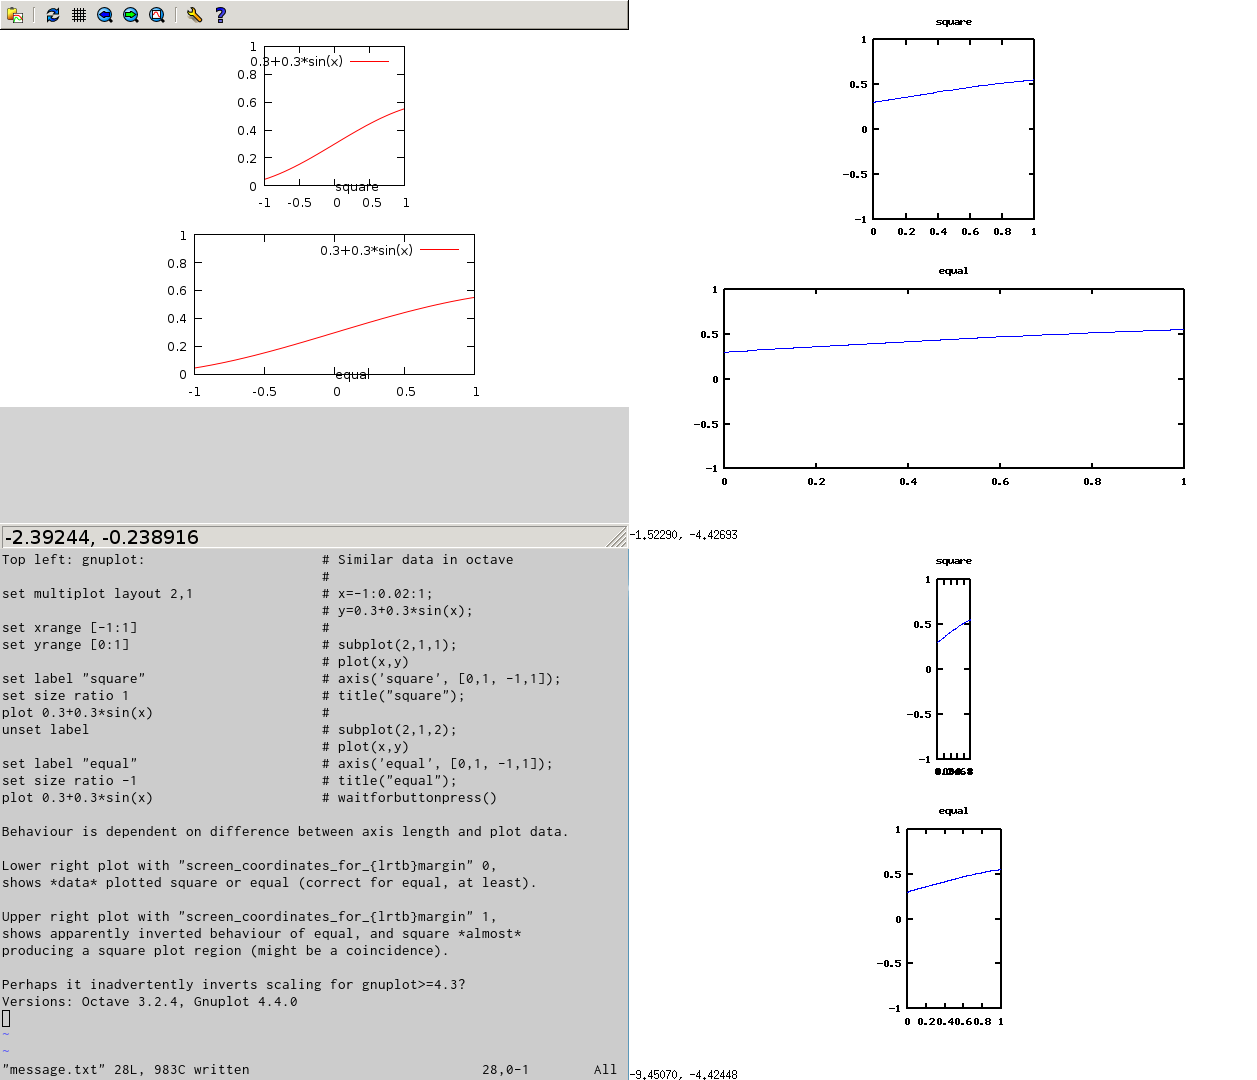Click the line 'set label "equal"'
The width and height of the screenshot is (1257, 1080).
[70, 764]
